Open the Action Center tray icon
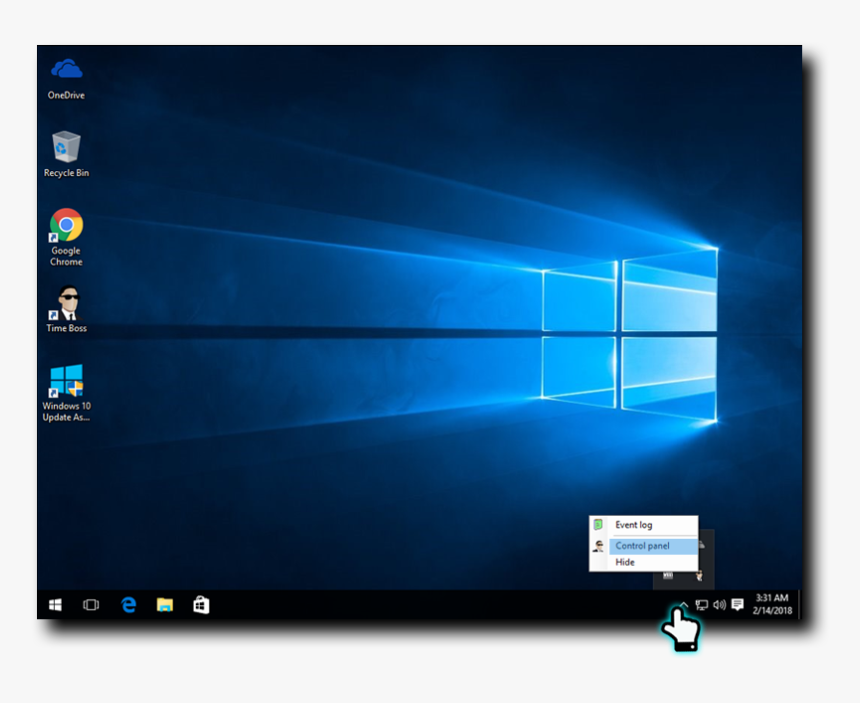This screenshot has height=703, width=860. [x=737, y=605]
